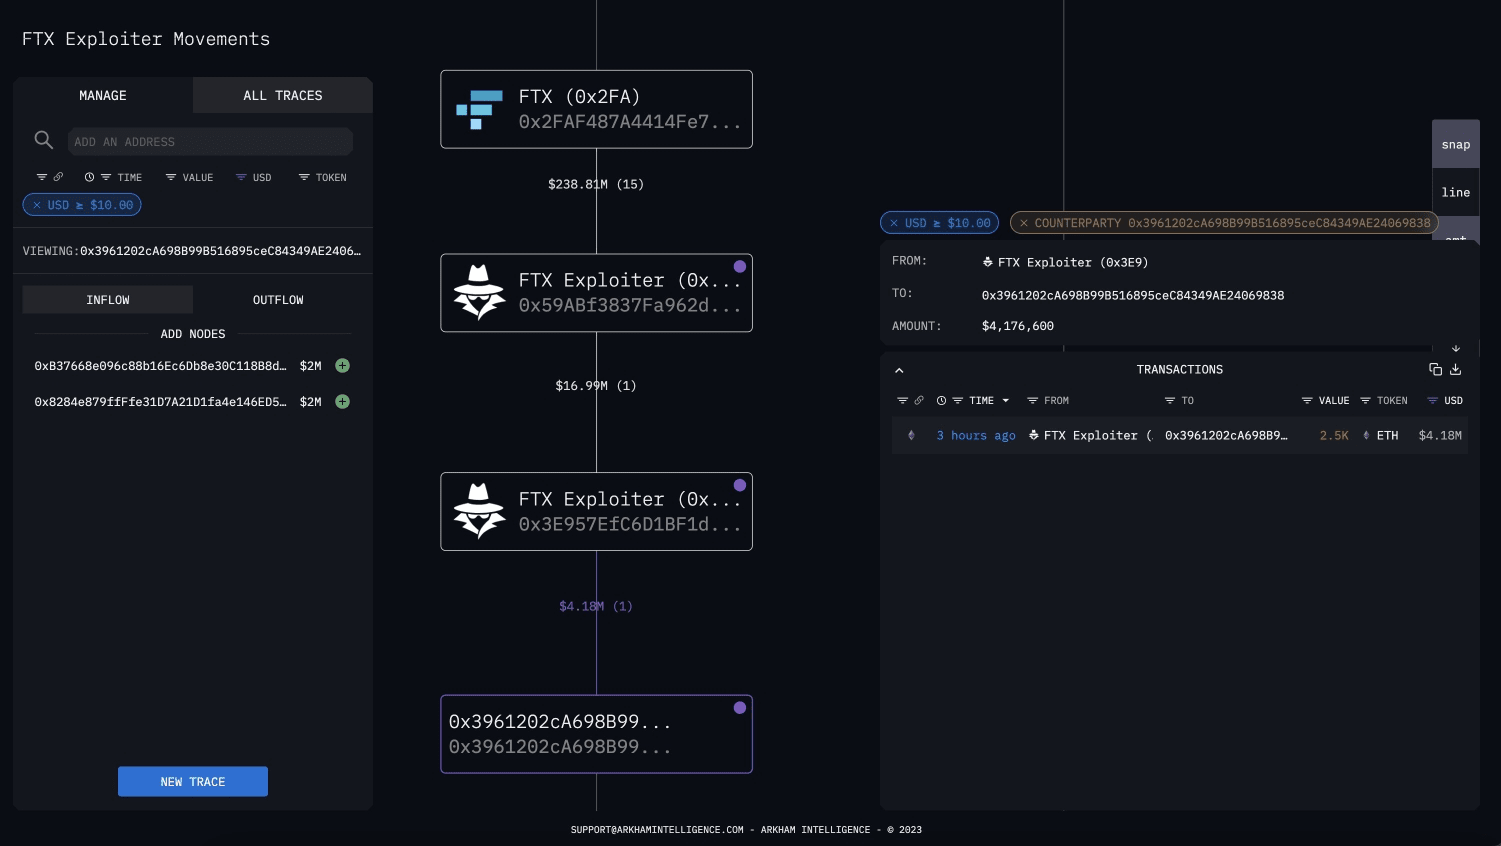This screenshot has width=1501, height=846.
Task: Open the USD filter in the left panel
Action: (255, 177)
